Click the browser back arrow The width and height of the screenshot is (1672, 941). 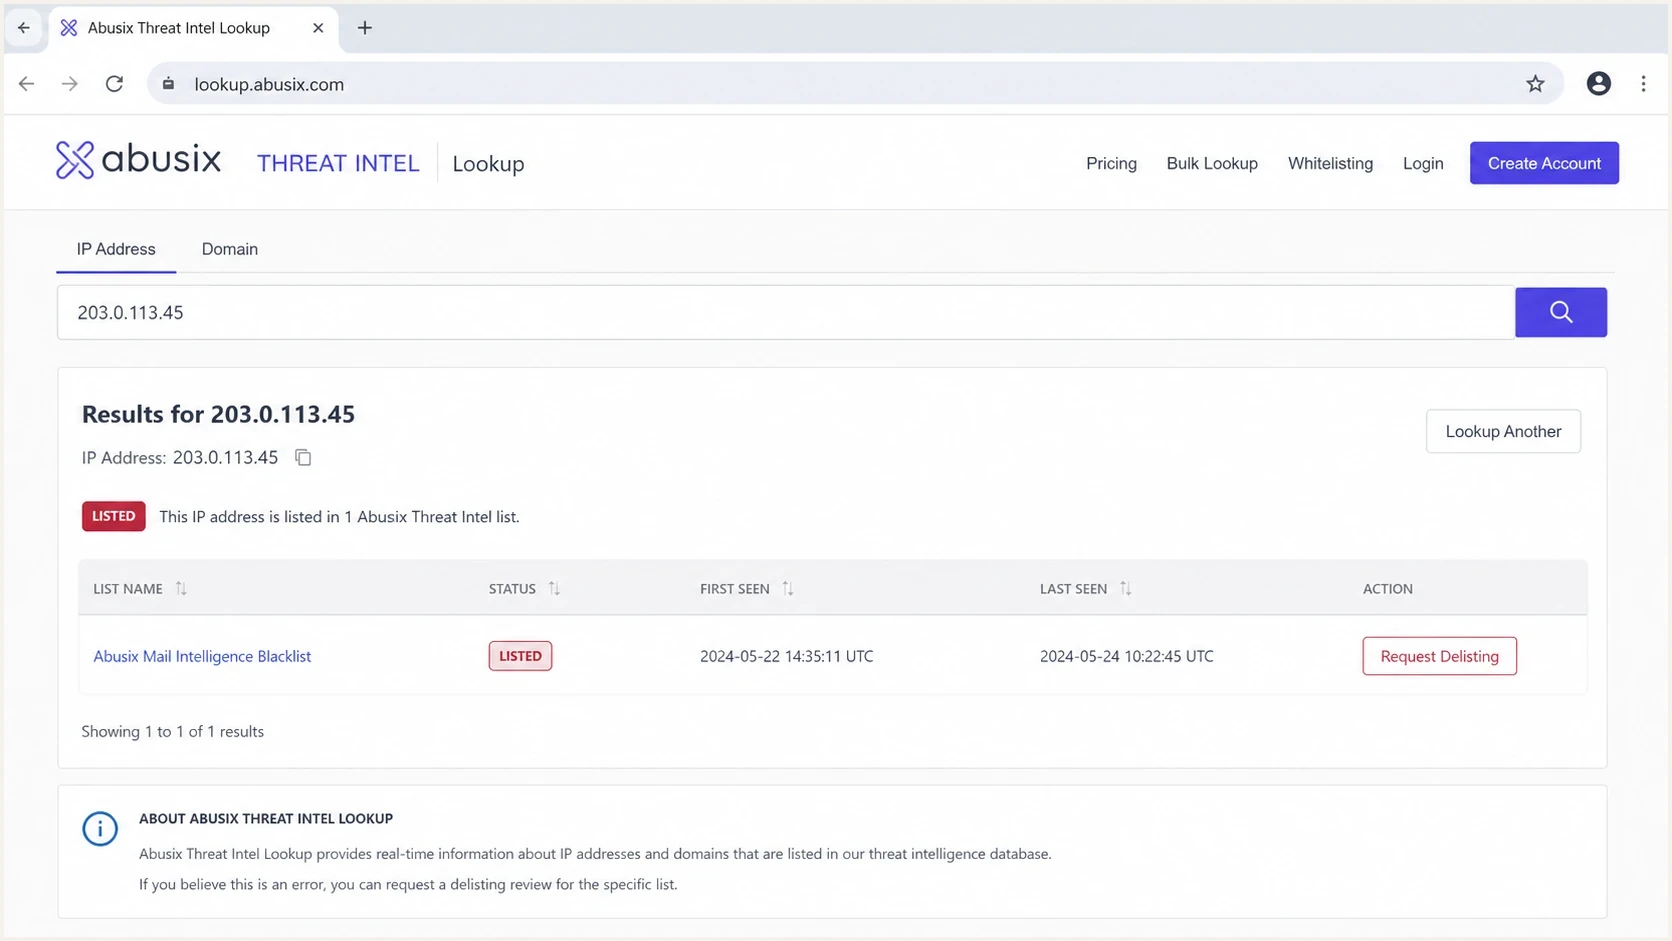click(x=27, y=84)
